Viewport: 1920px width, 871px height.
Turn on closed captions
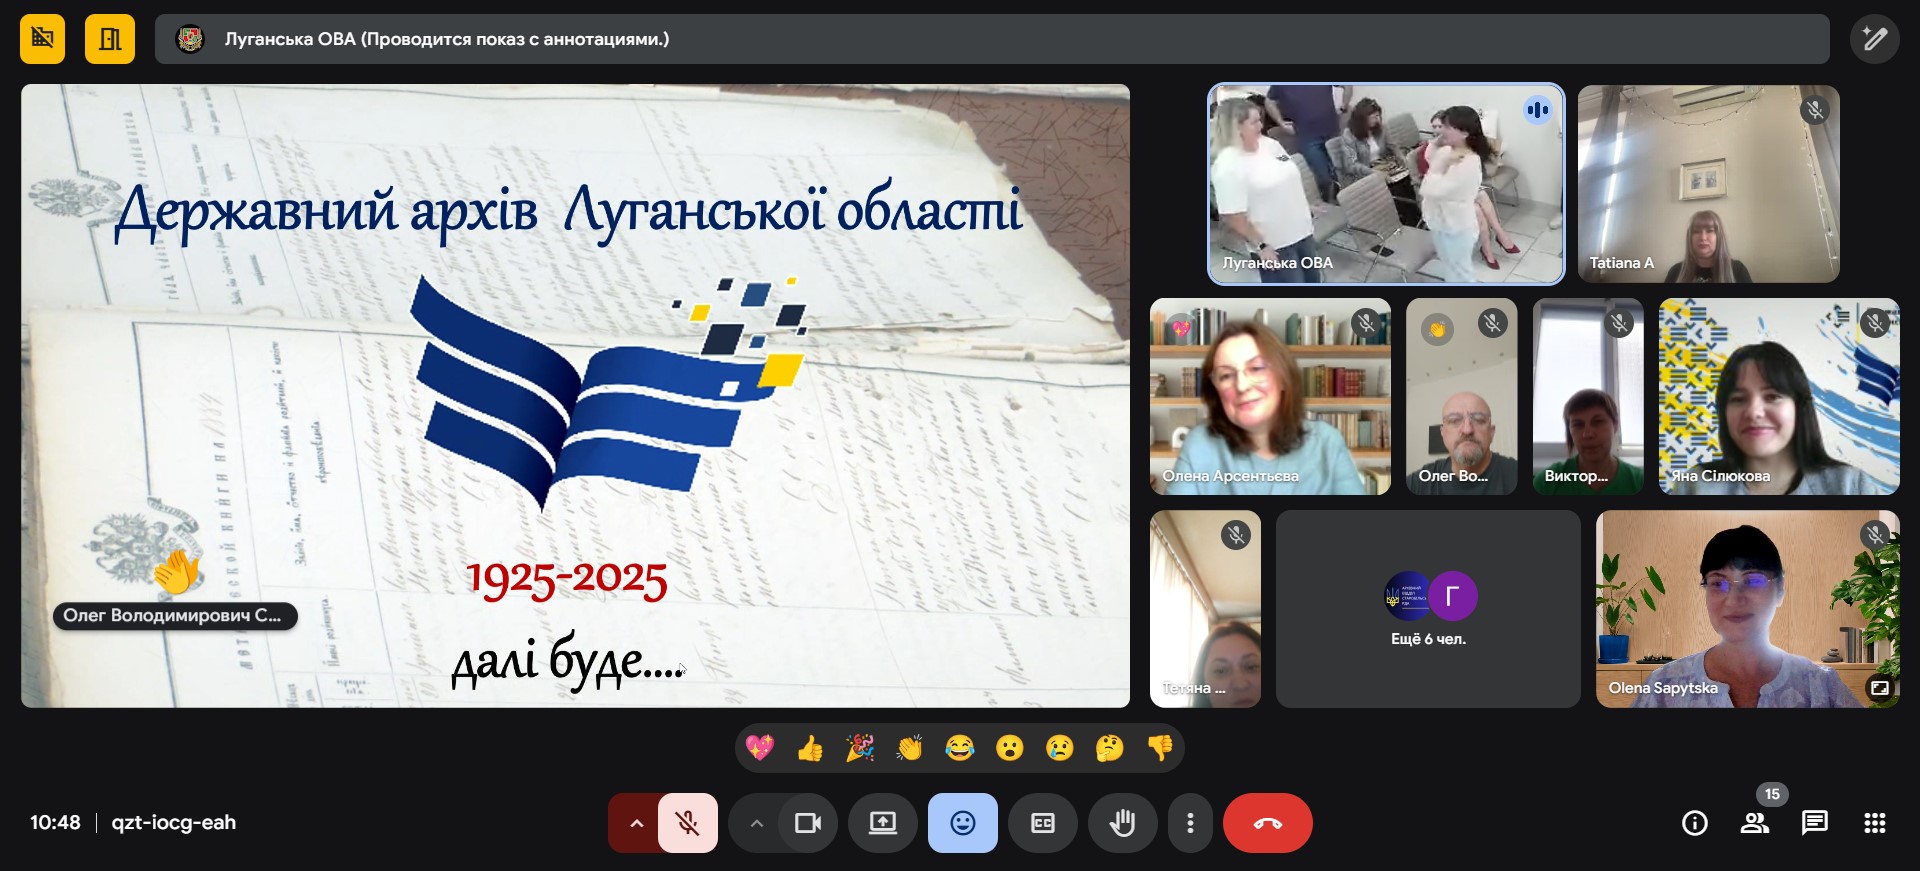click(1043, 823)
